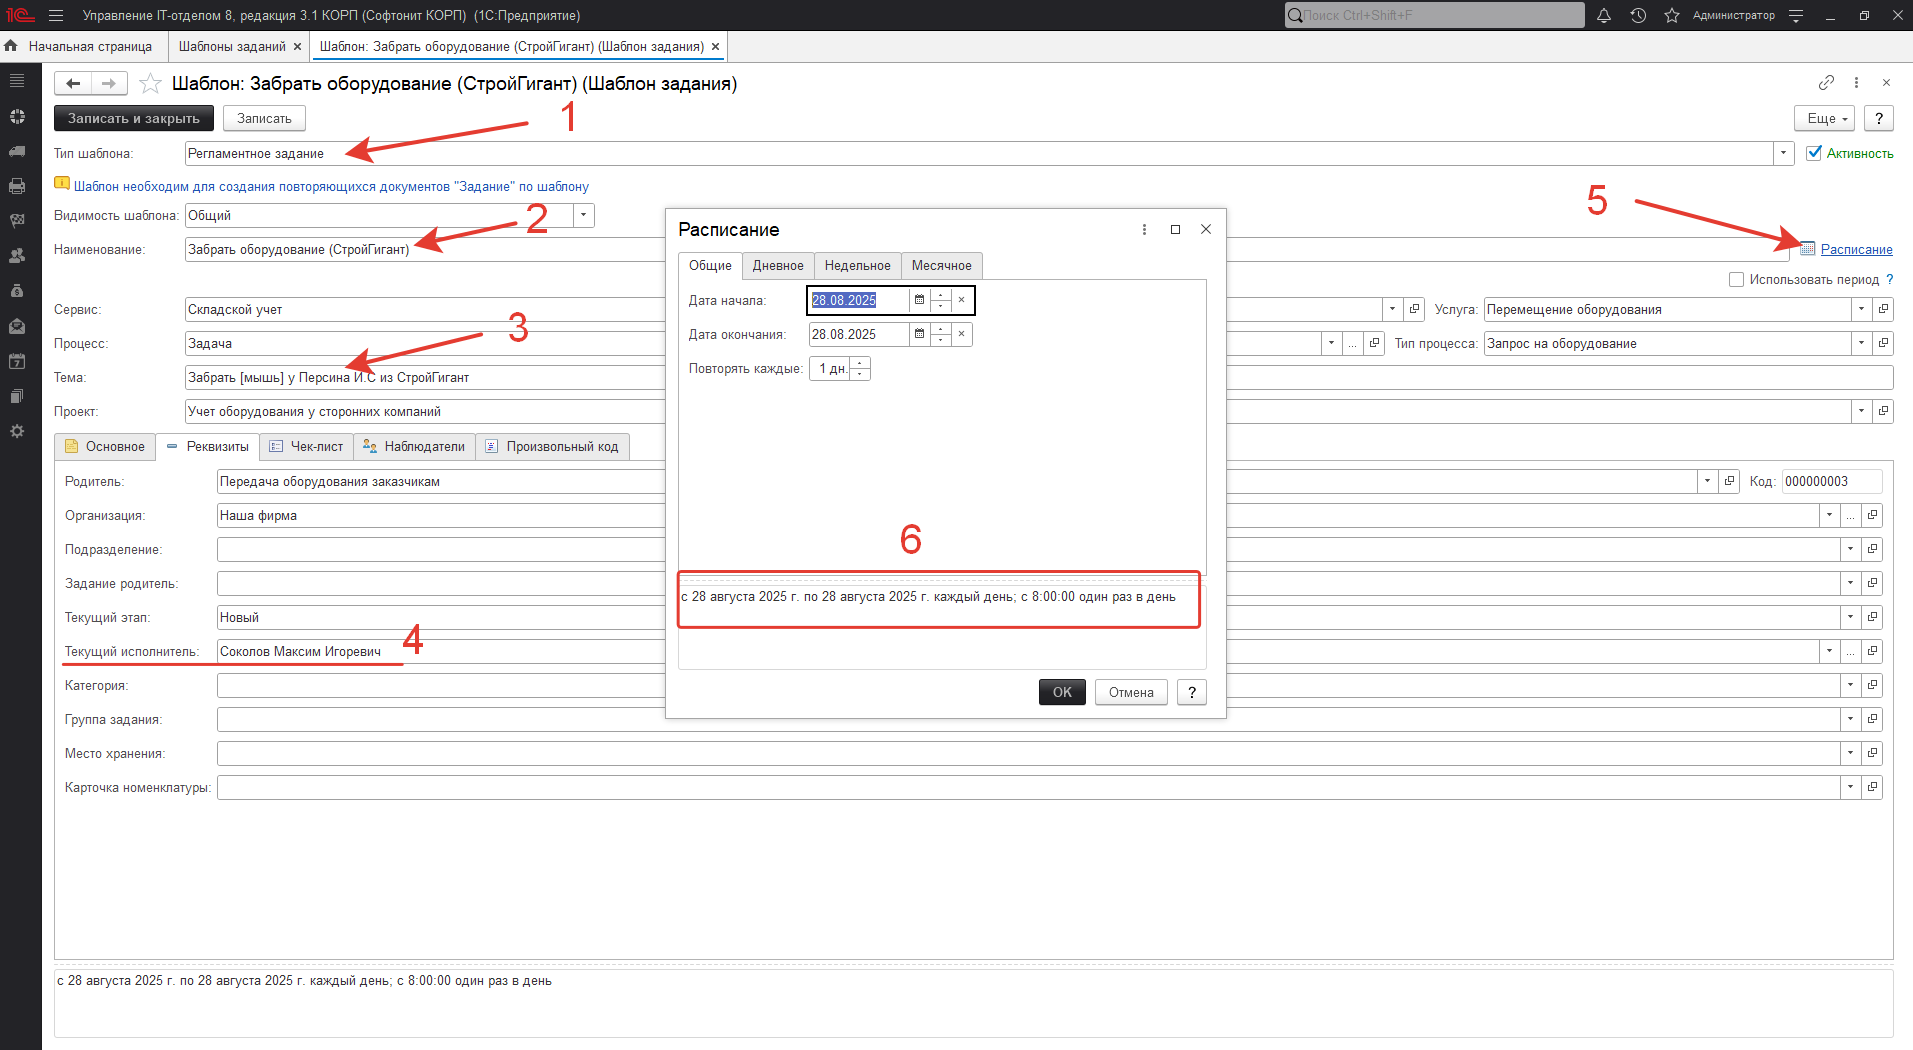
Task: Add template to favorites star
Action: (150, 84)
